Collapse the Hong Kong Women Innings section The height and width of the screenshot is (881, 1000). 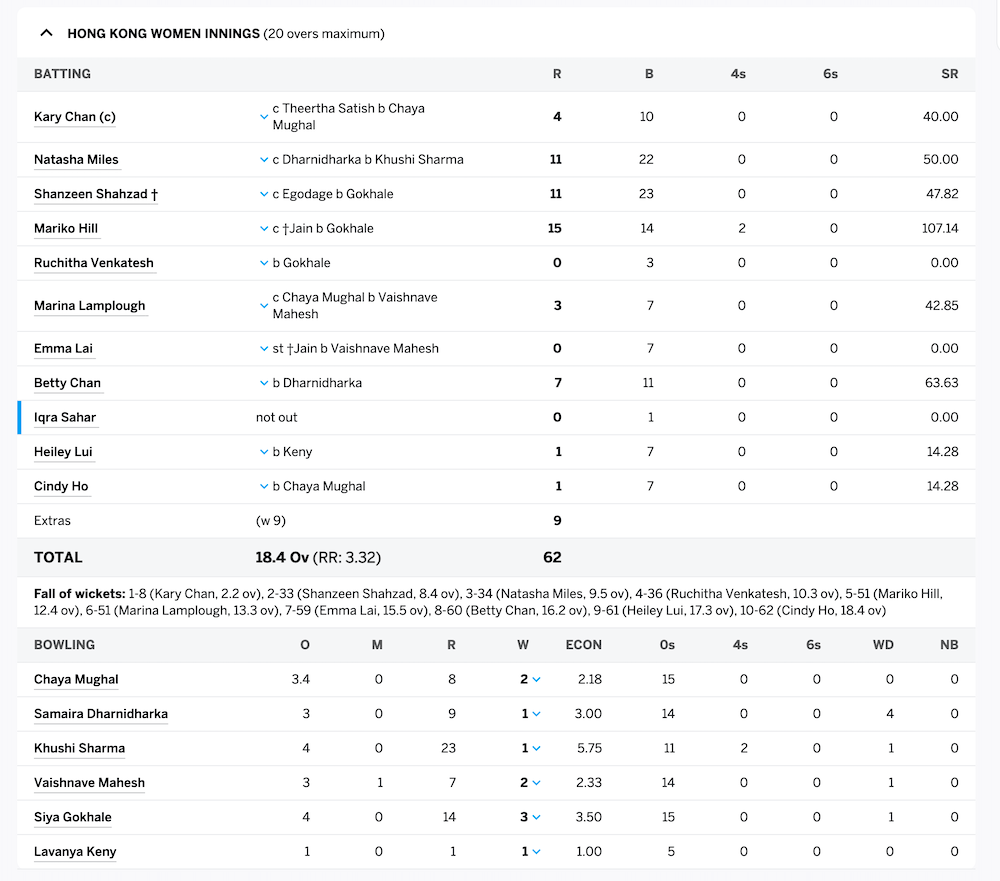pos(46,32)
